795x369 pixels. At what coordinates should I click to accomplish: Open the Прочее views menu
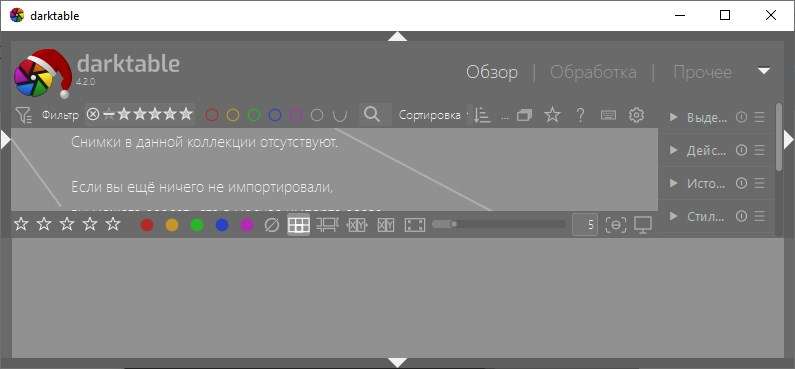pos(702,72)
